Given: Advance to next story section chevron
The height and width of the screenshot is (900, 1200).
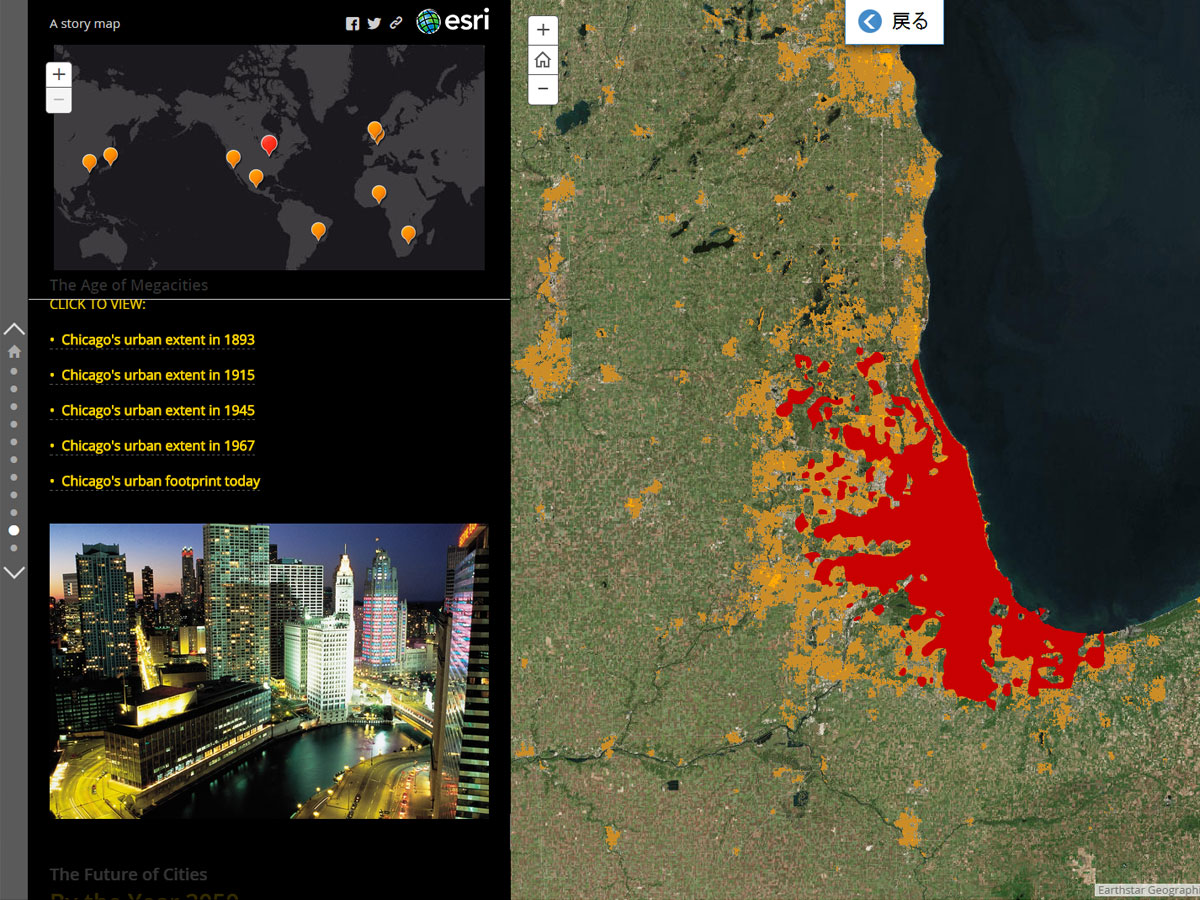Looking at the screenshot, I should (x=14, y=573).
